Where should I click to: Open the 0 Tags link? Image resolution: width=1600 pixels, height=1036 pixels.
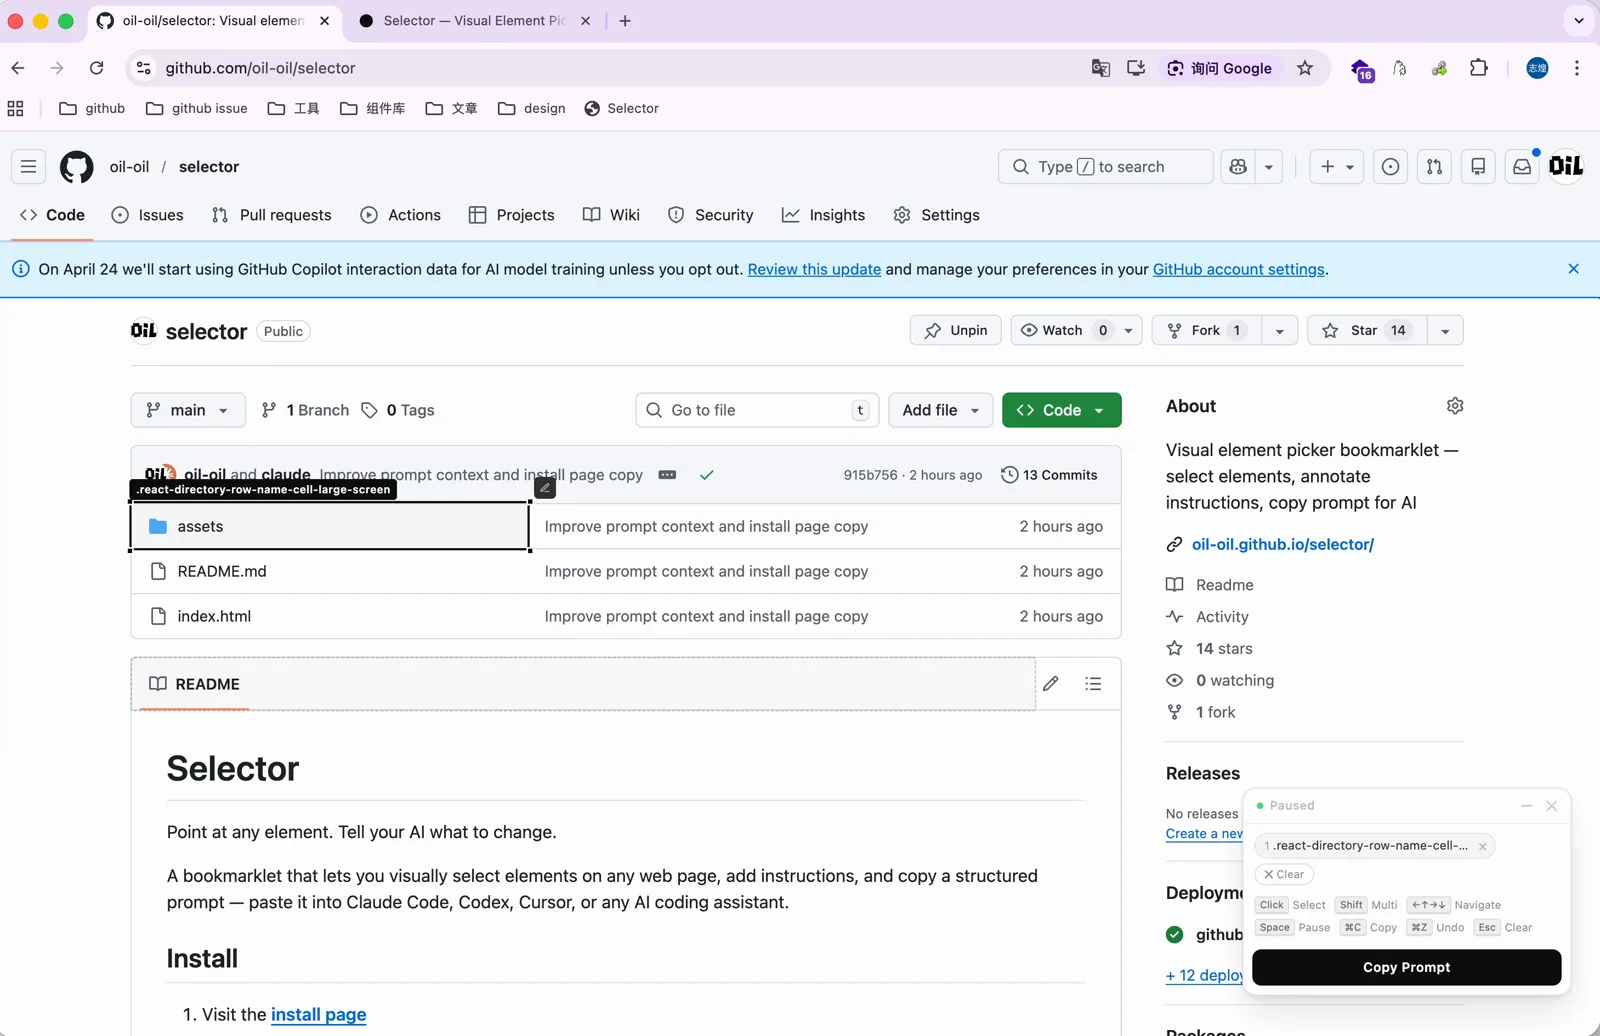tap(397, 410)
